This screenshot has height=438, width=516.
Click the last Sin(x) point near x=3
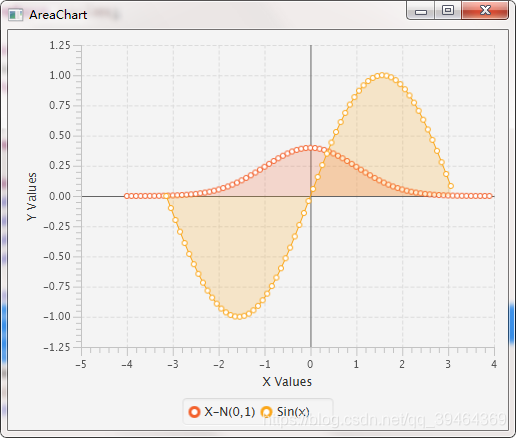click(451, 186)
